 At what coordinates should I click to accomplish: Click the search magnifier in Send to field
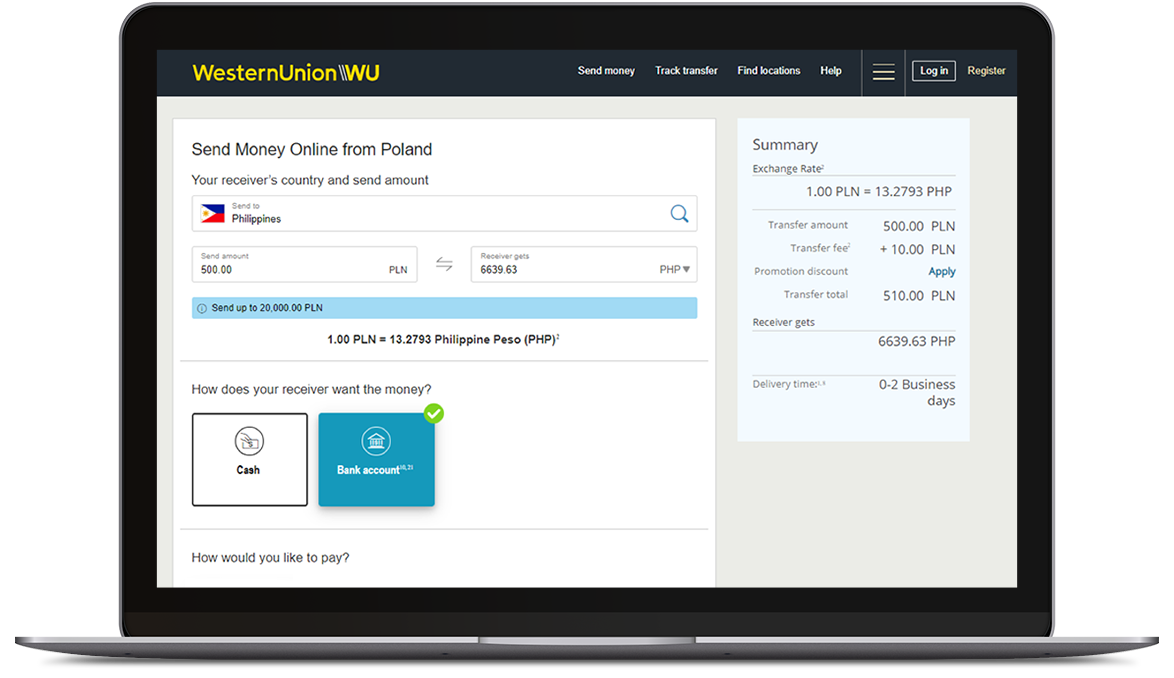(x=679, y=213)
